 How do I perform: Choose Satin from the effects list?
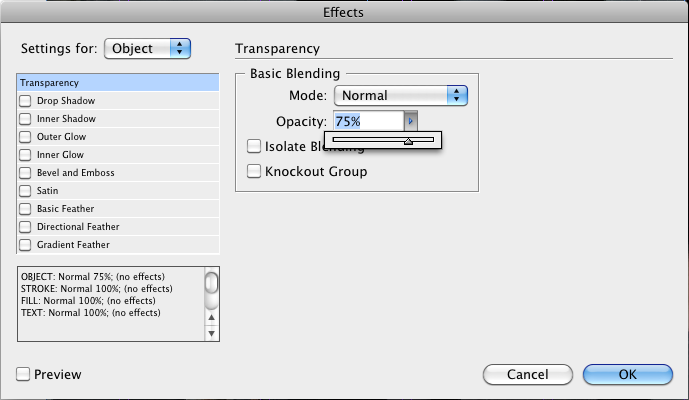[48, 191]
